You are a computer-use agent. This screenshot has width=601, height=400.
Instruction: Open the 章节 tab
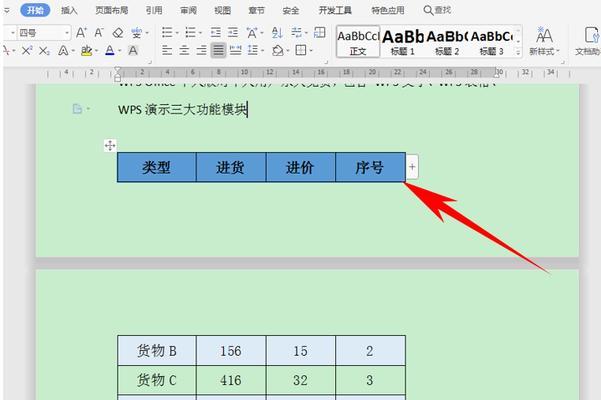tap(256, 10)
